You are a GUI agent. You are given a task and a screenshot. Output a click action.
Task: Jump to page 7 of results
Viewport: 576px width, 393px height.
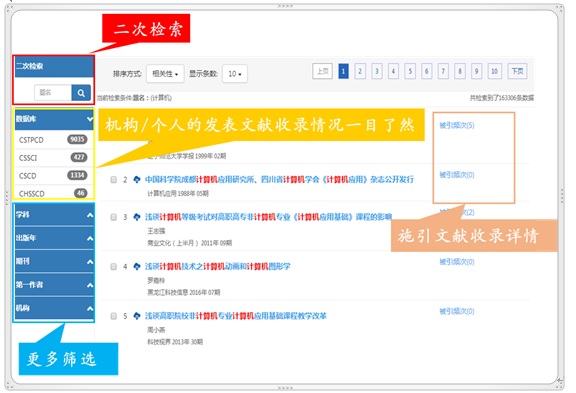click(x=443, y=71)
